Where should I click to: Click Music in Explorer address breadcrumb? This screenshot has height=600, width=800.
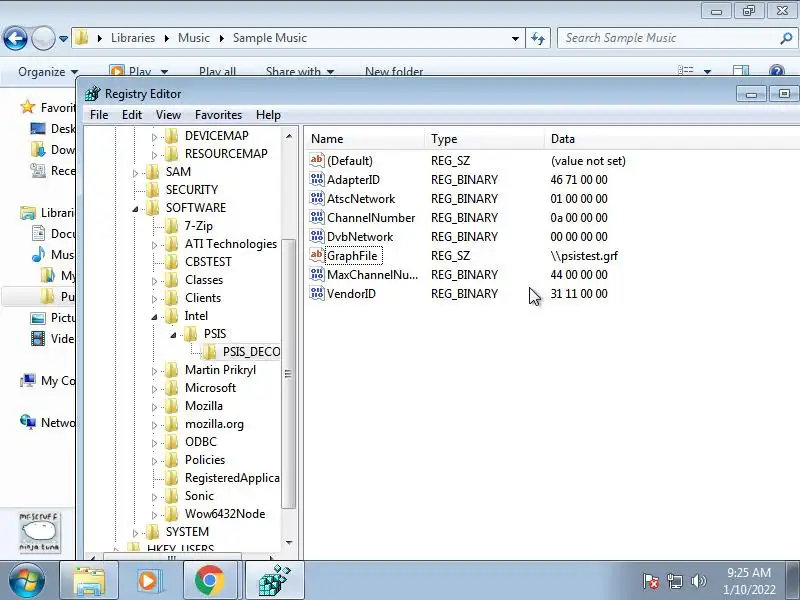coord(193,38)
